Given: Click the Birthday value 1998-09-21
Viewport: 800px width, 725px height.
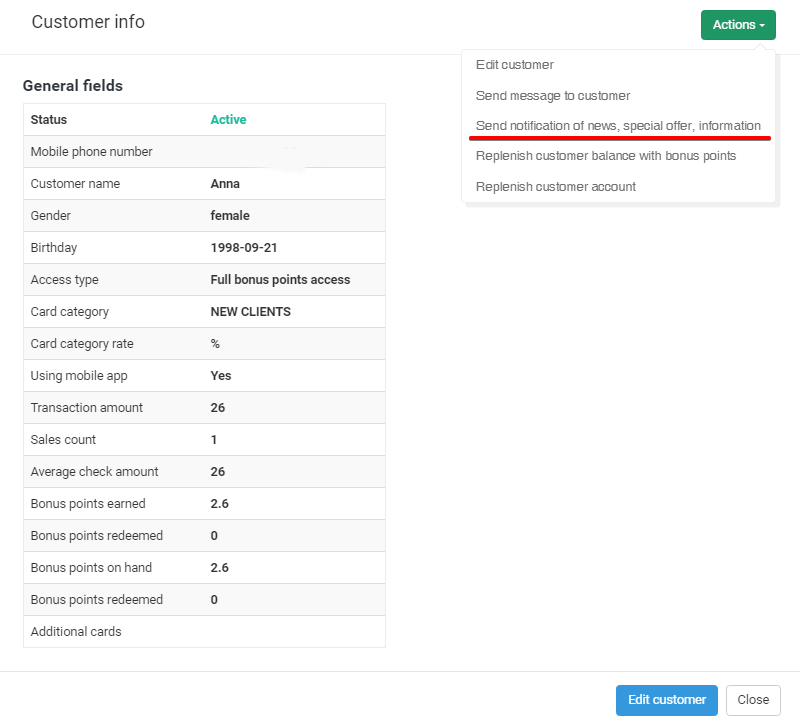Looking at the screenshot, I should [243, 248].
